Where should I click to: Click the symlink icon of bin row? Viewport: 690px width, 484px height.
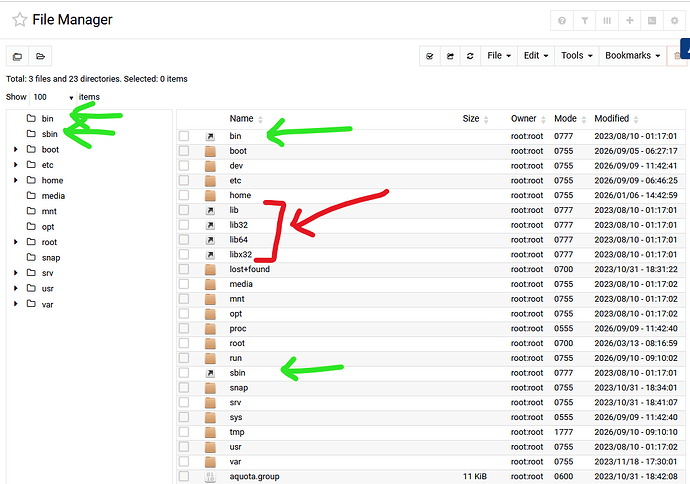210,136
